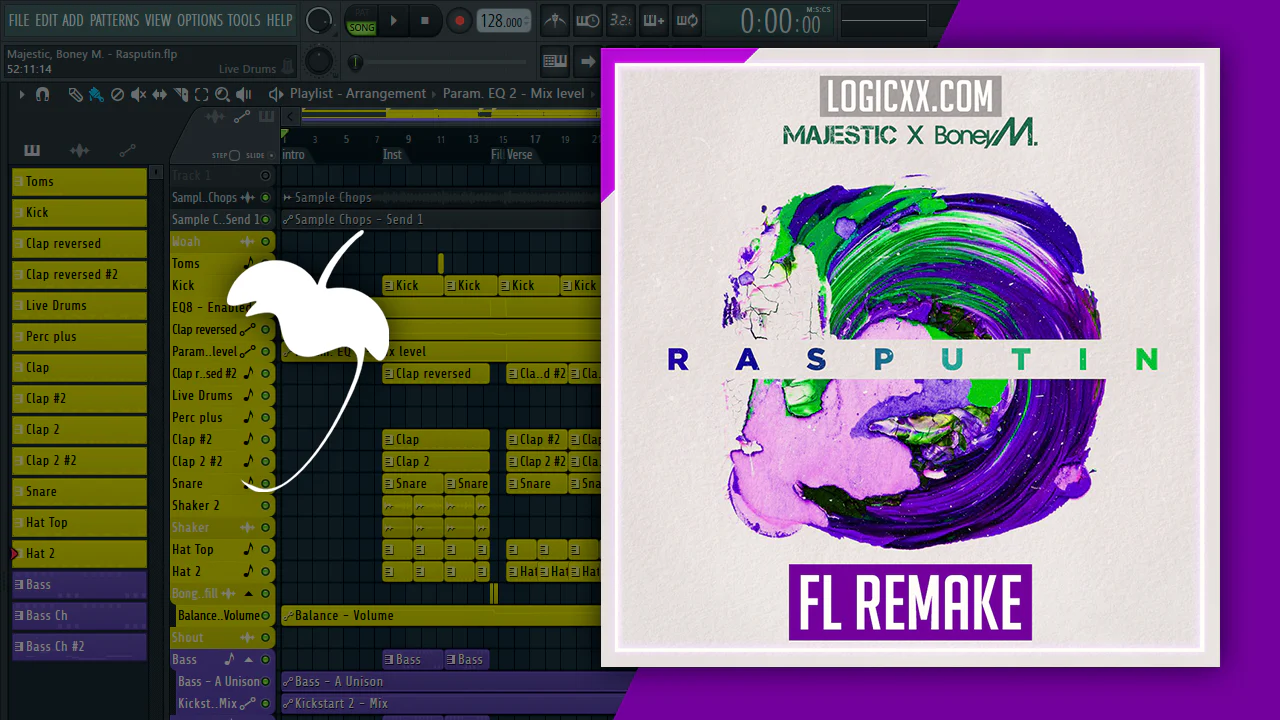
Task: Click the master volume knob
Action: (319, 19)
